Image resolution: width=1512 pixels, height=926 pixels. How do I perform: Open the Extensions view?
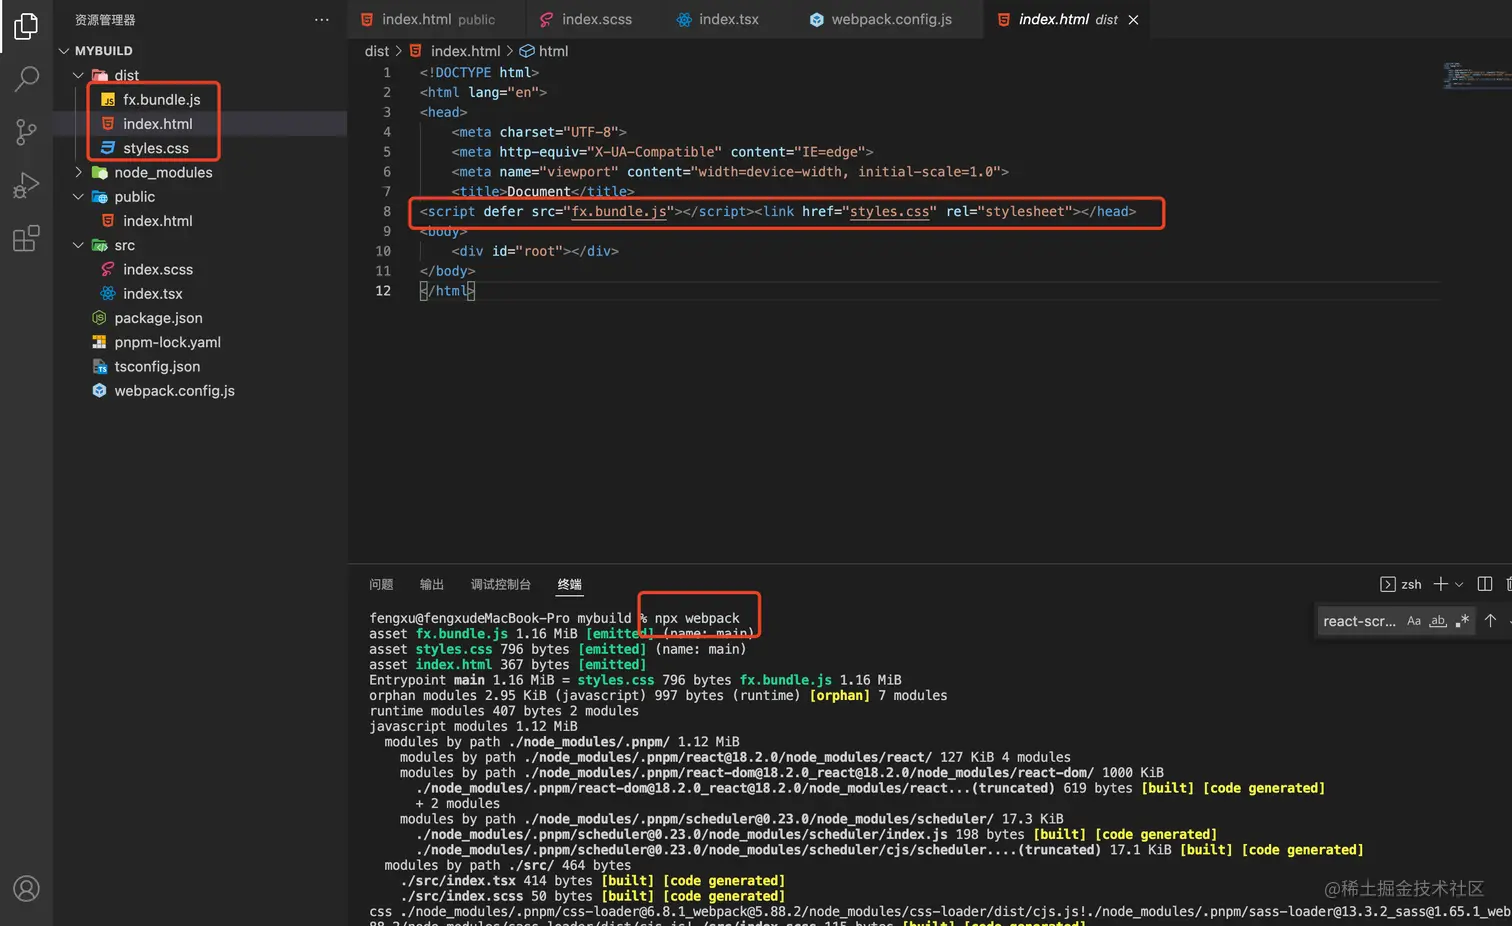26,238
